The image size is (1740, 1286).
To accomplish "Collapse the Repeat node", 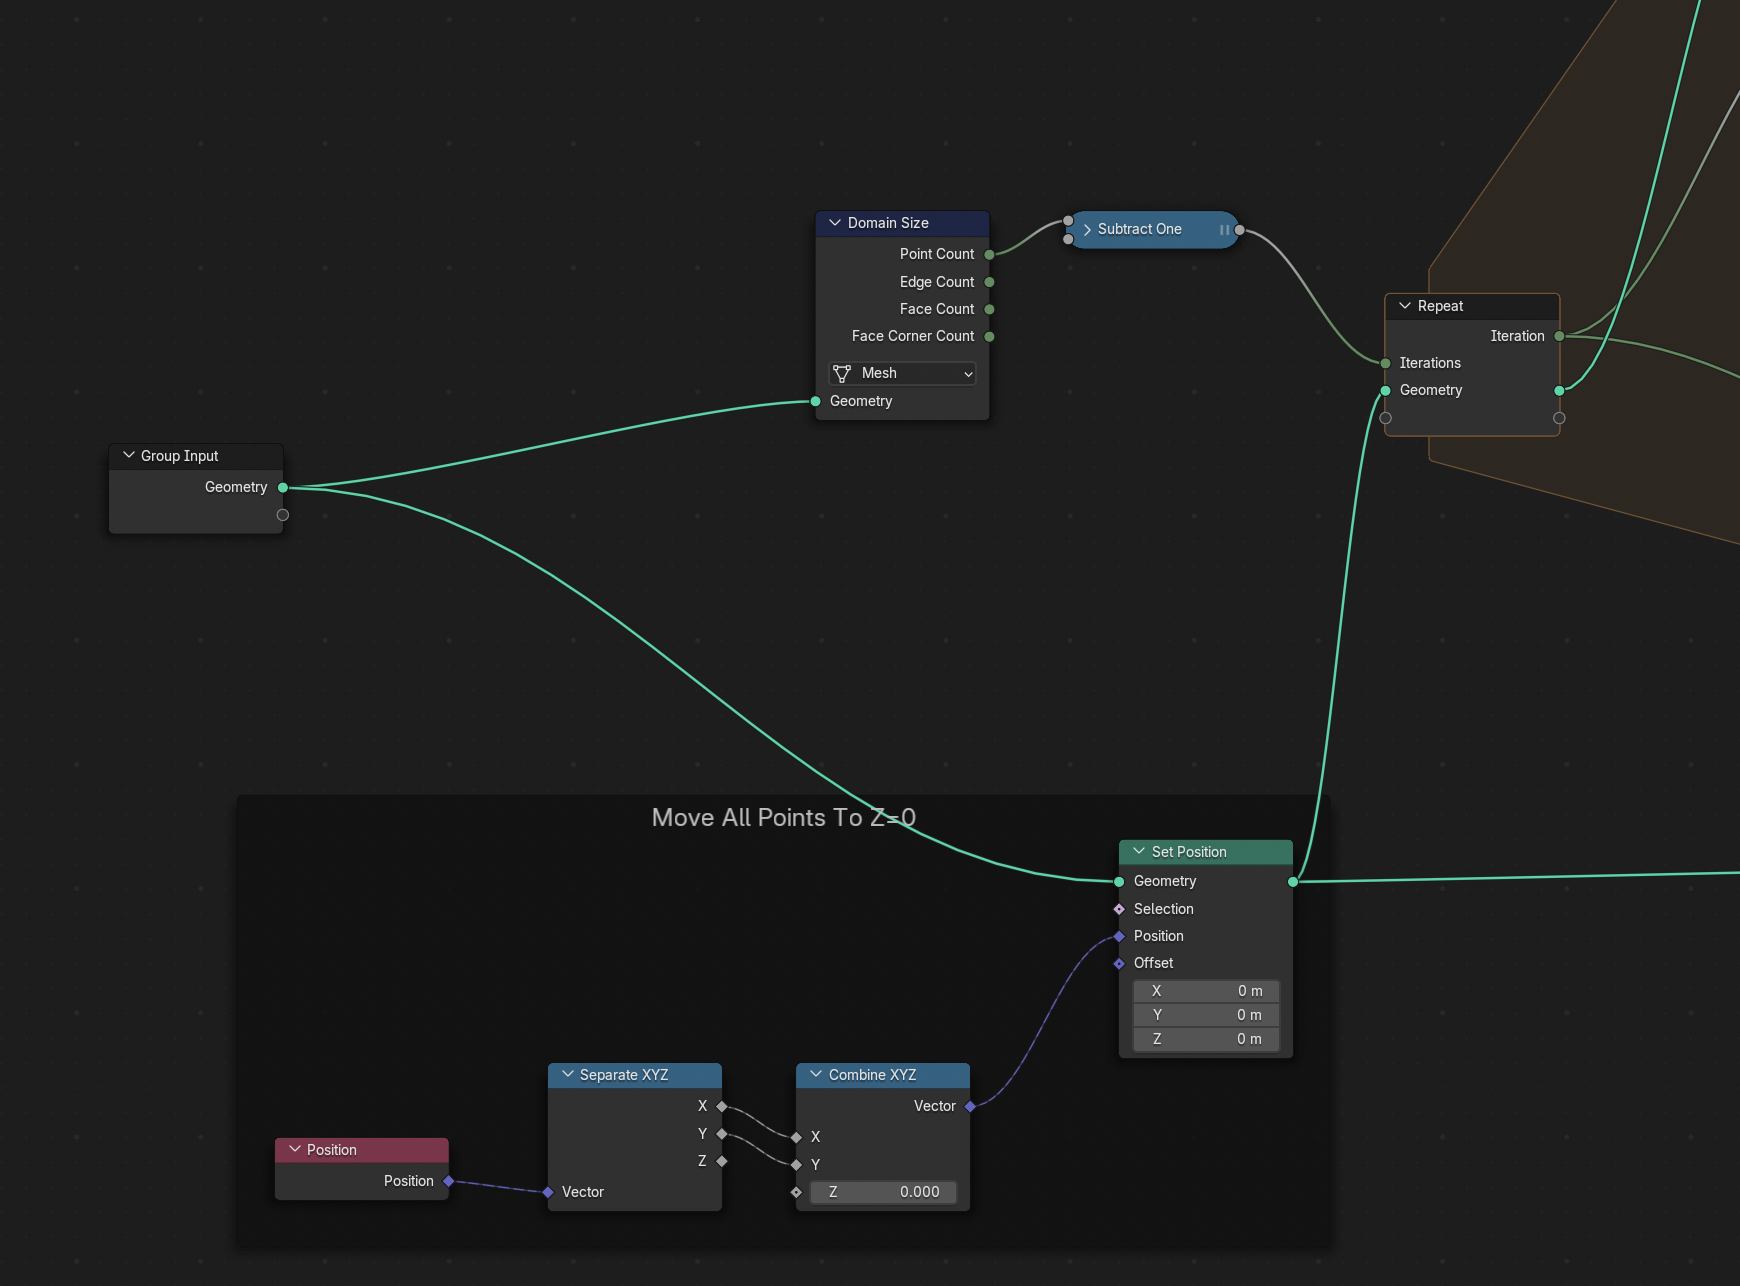I will (x=1405, y=306).
